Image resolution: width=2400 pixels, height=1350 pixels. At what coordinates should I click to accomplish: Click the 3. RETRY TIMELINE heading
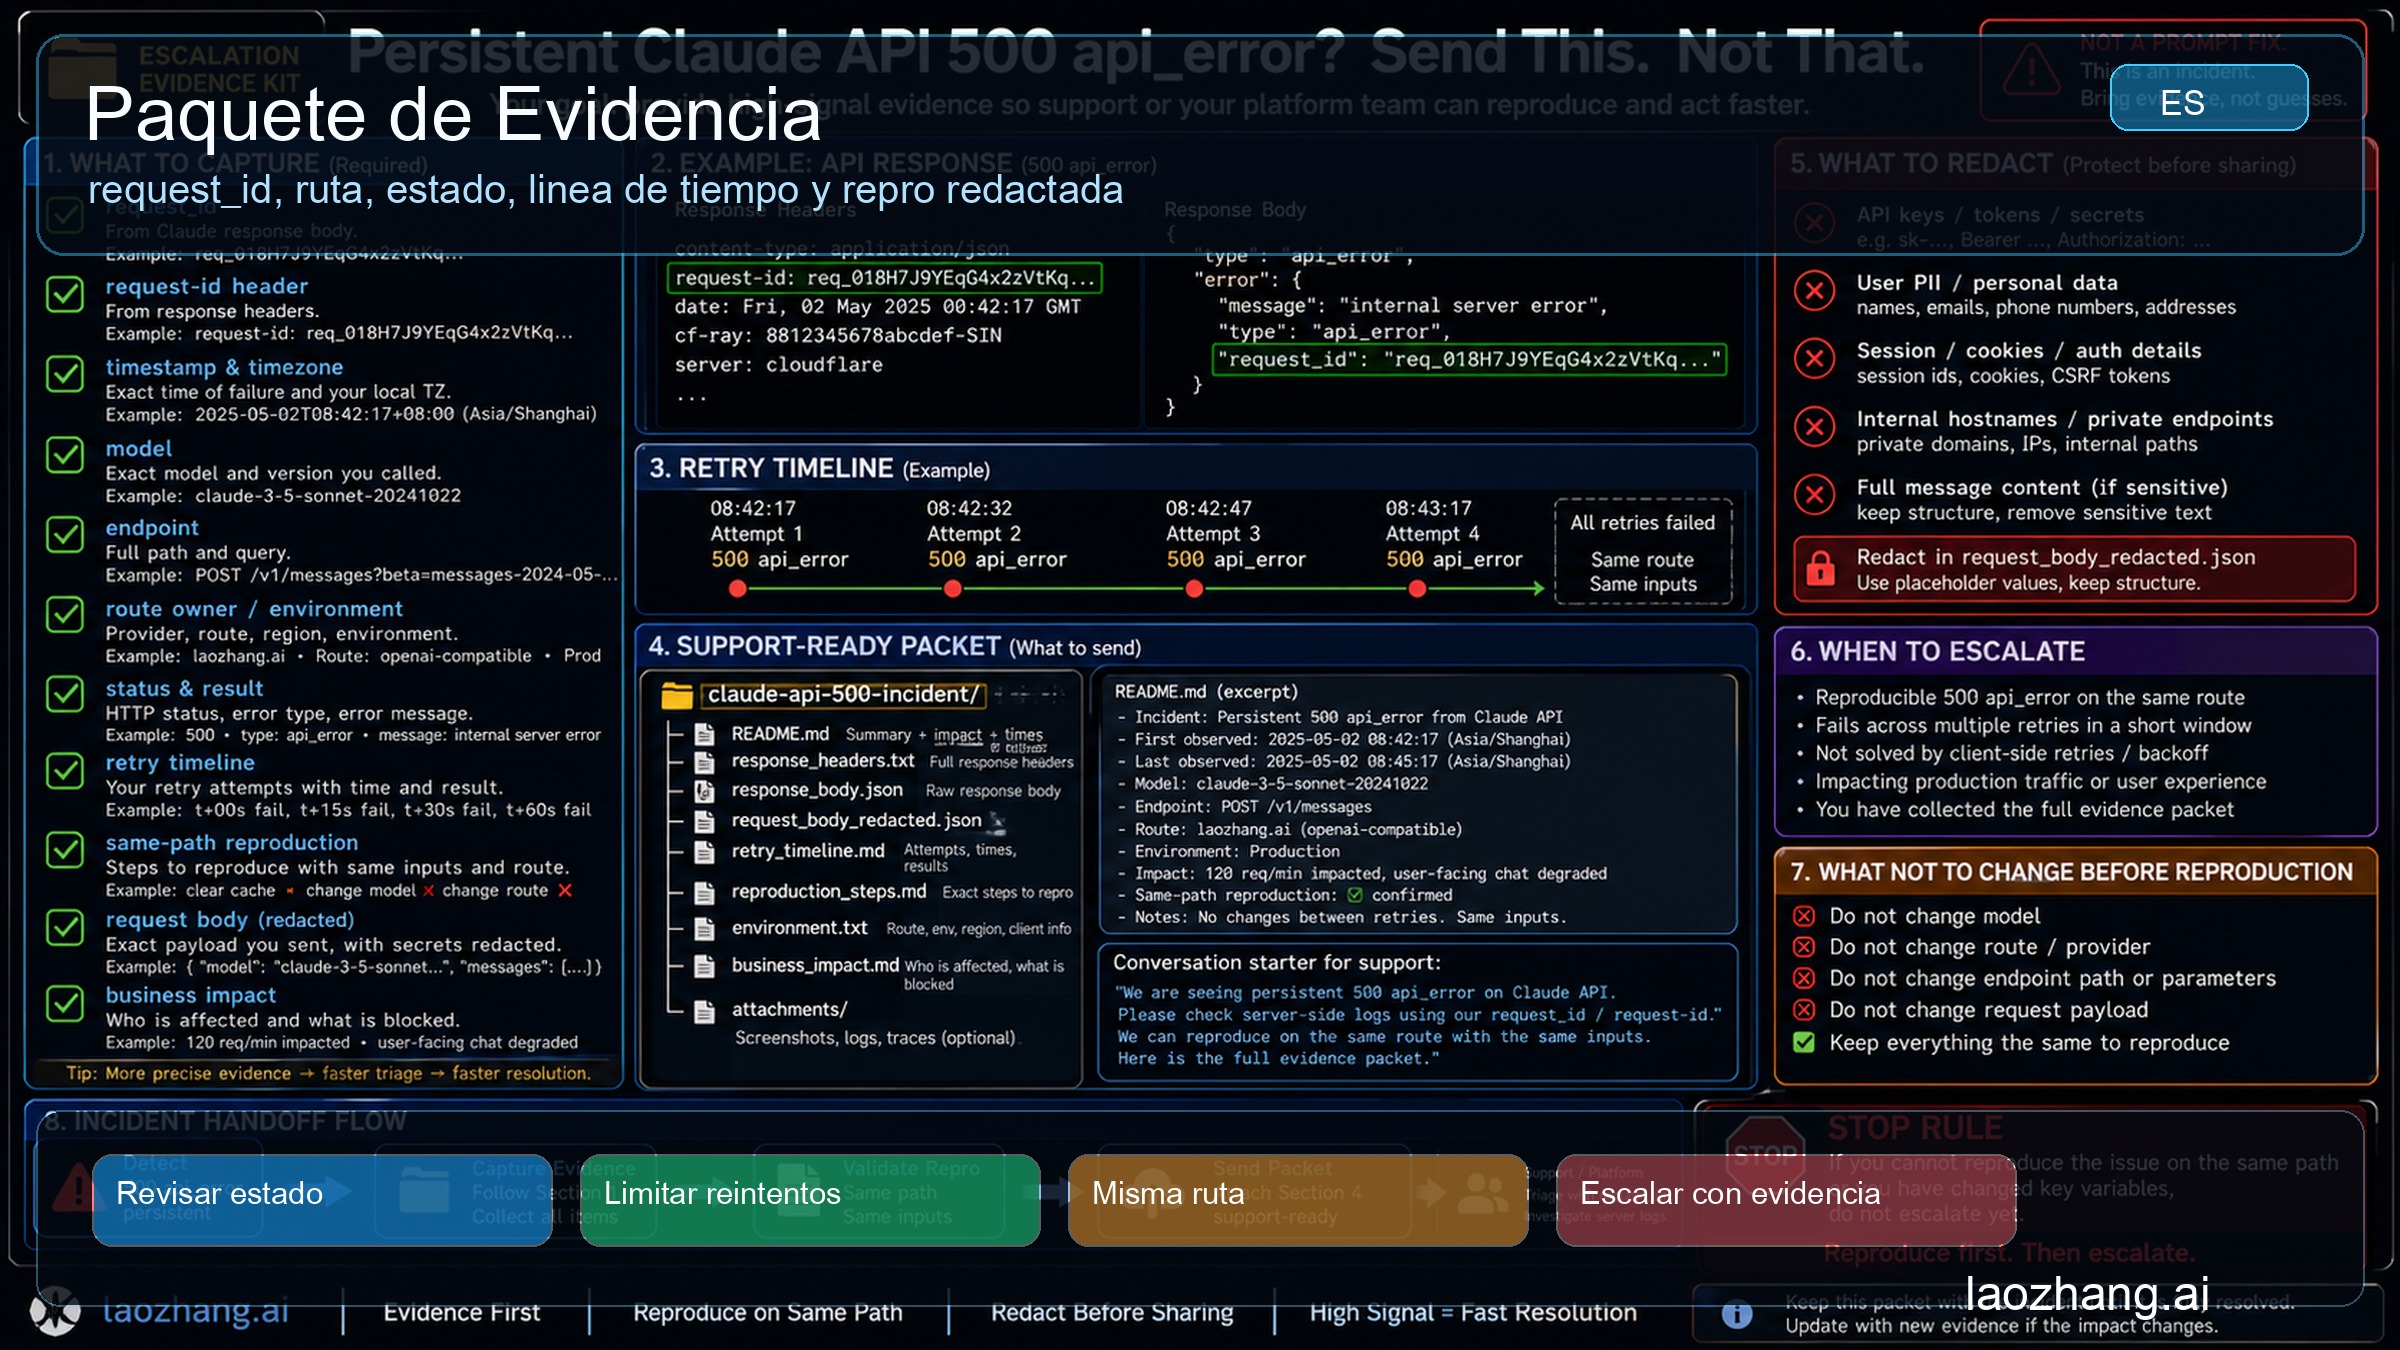coord(820,469)
